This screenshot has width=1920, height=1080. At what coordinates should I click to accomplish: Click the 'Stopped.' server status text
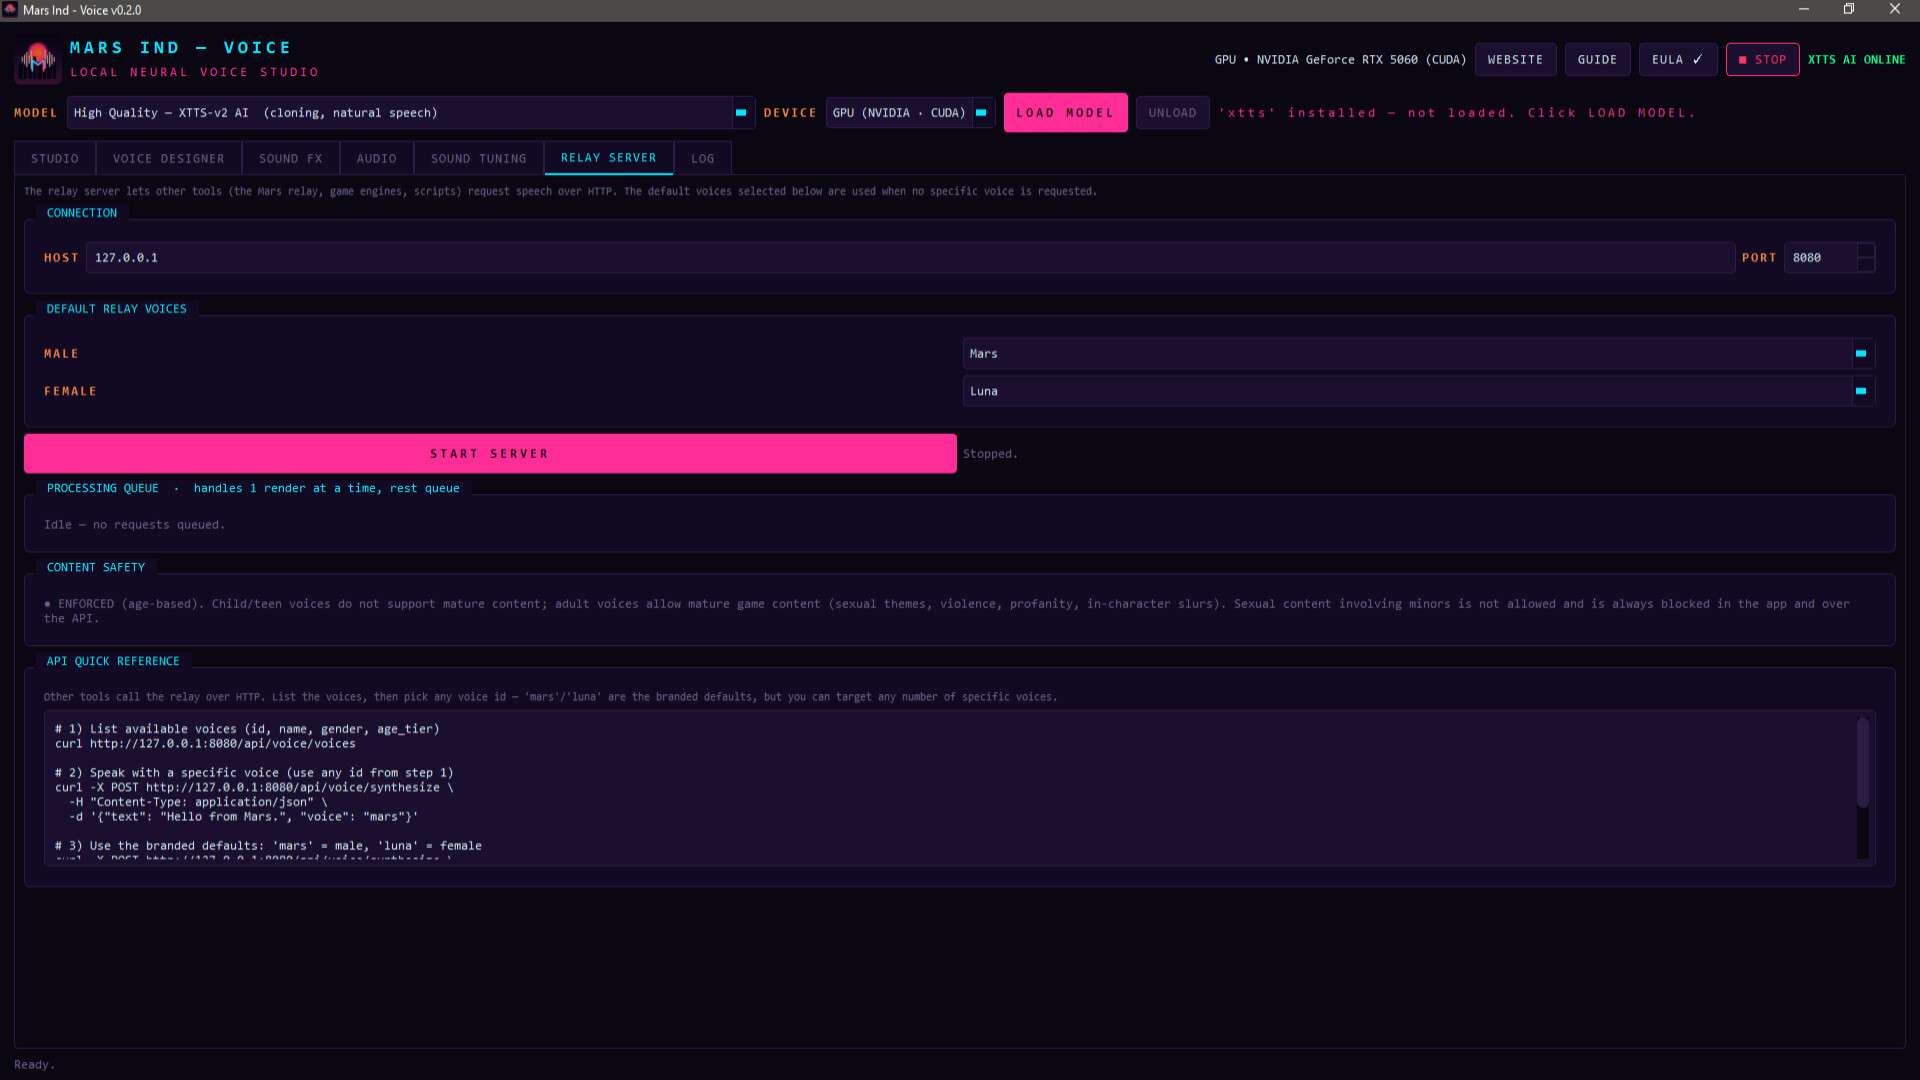tap(990, 454)
